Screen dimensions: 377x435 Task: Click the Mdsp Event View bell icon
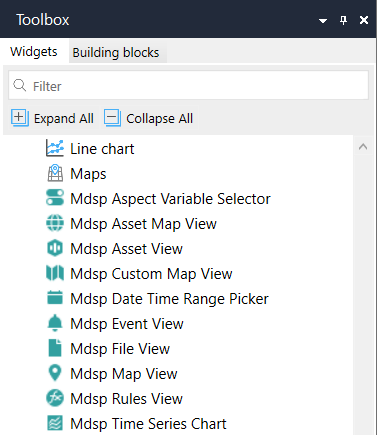tap(55, 323)
